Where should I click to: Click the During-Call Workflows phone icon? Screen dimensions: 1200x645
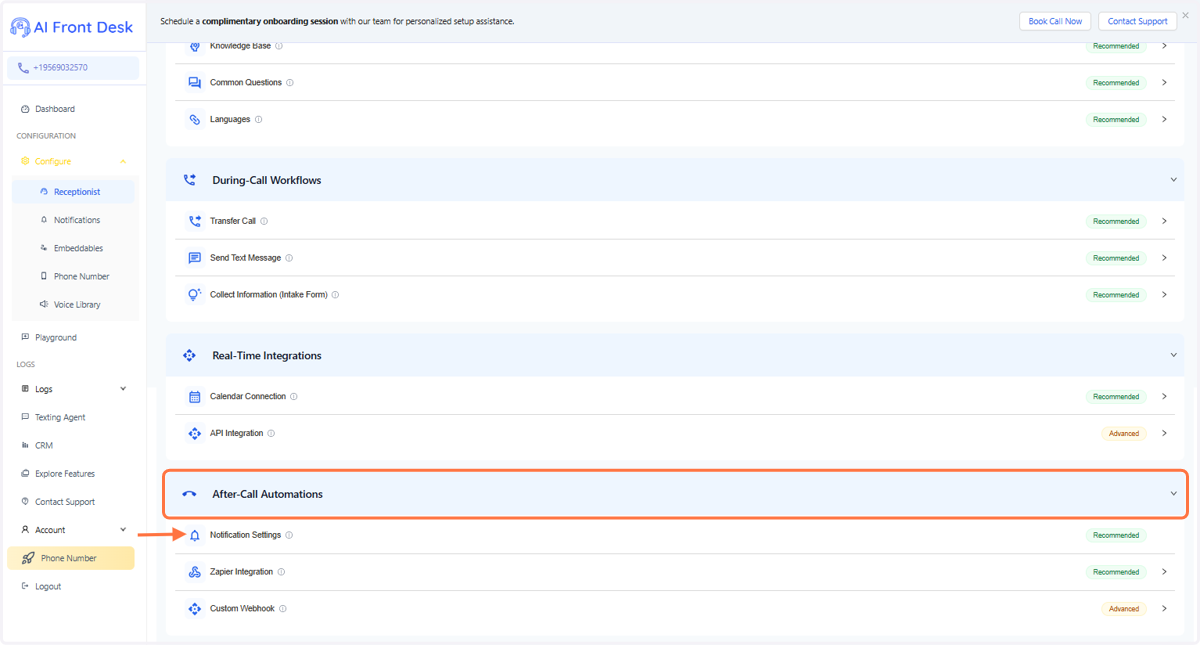189,180
